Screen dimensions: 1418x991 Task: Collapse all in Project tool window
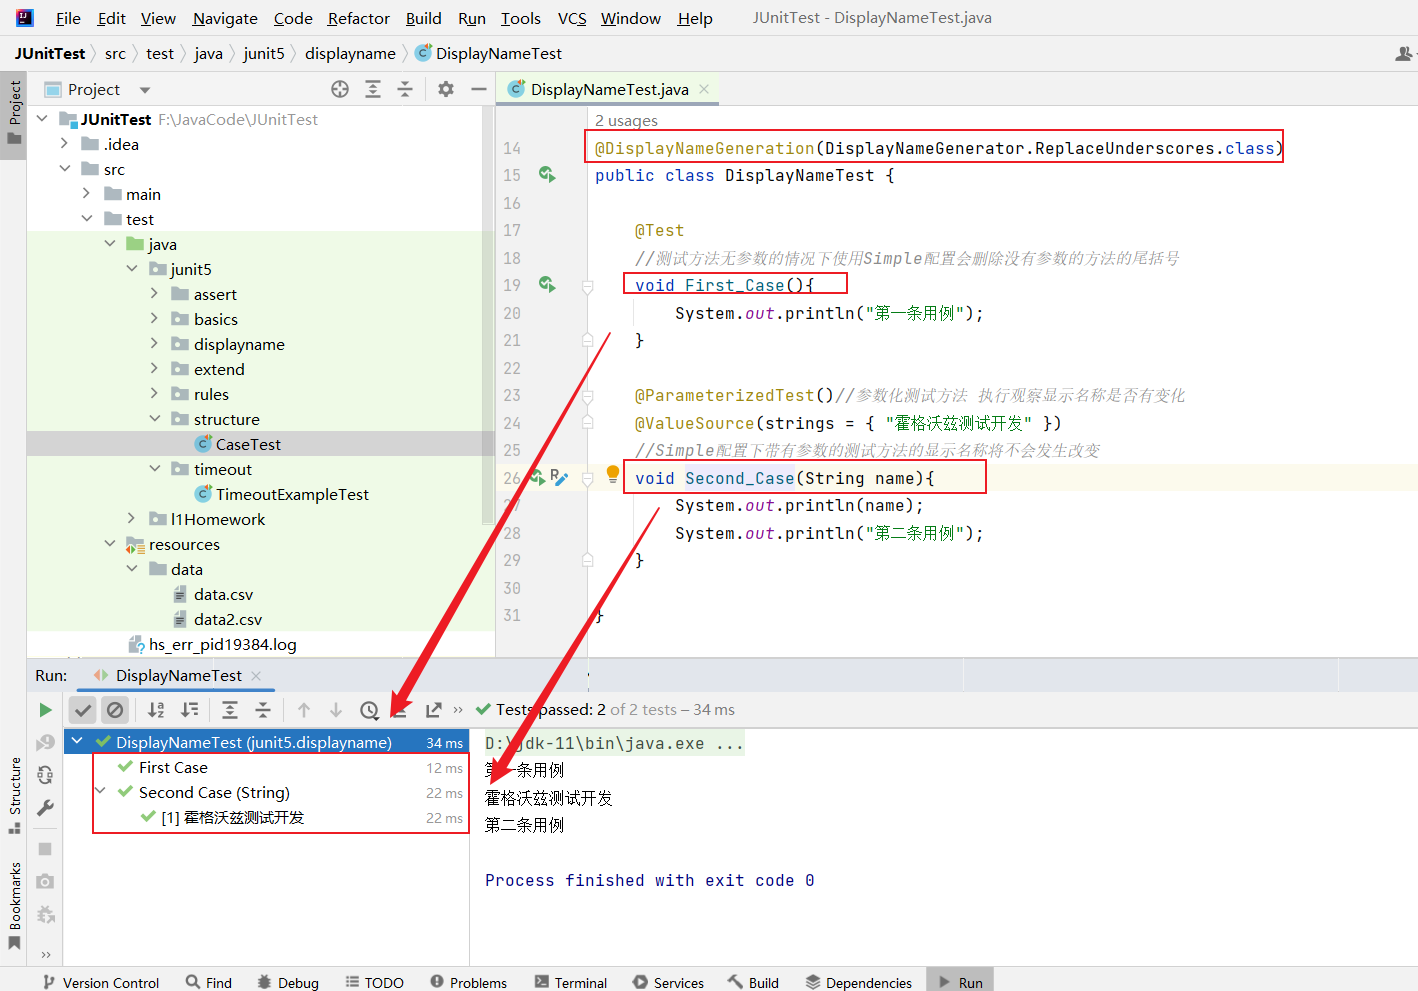point(405,89)
